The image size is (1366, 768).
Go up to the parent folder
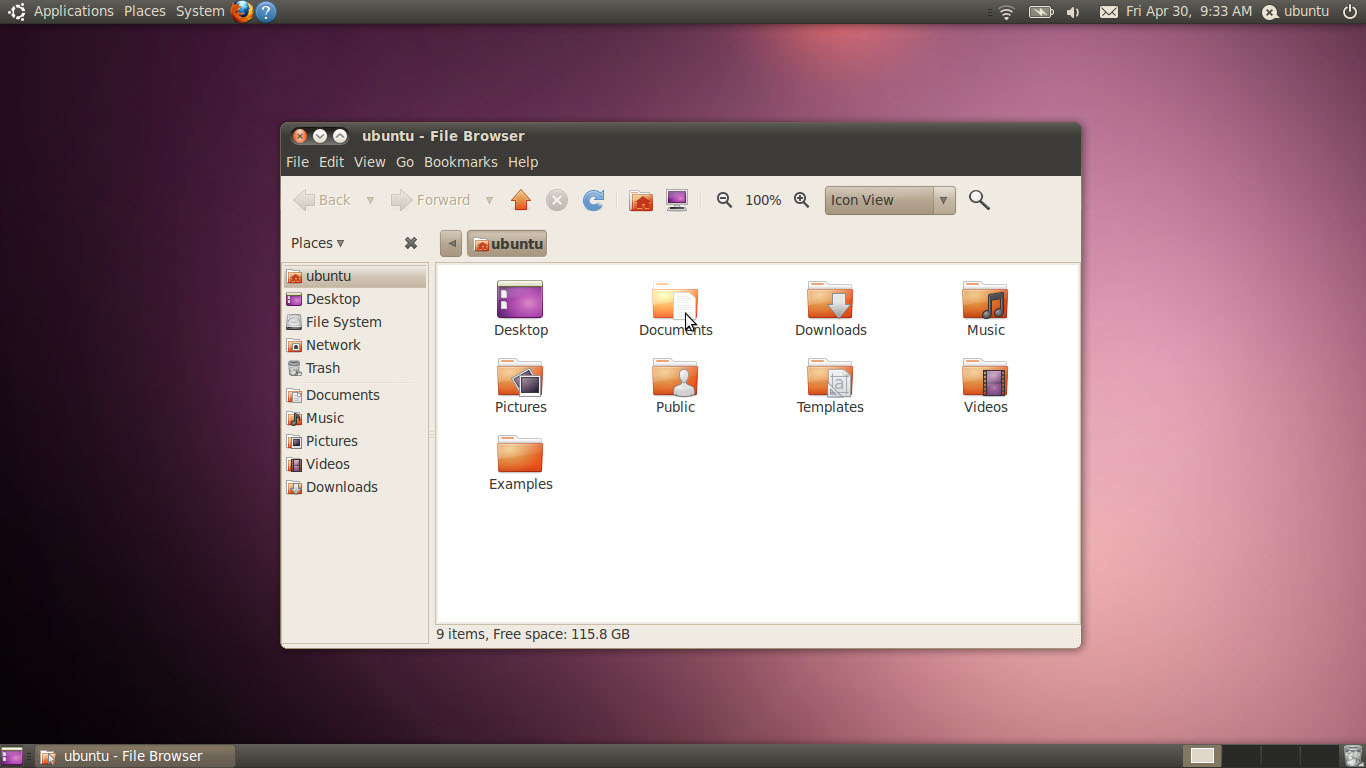pyautogui.click(x=520, y=200)
